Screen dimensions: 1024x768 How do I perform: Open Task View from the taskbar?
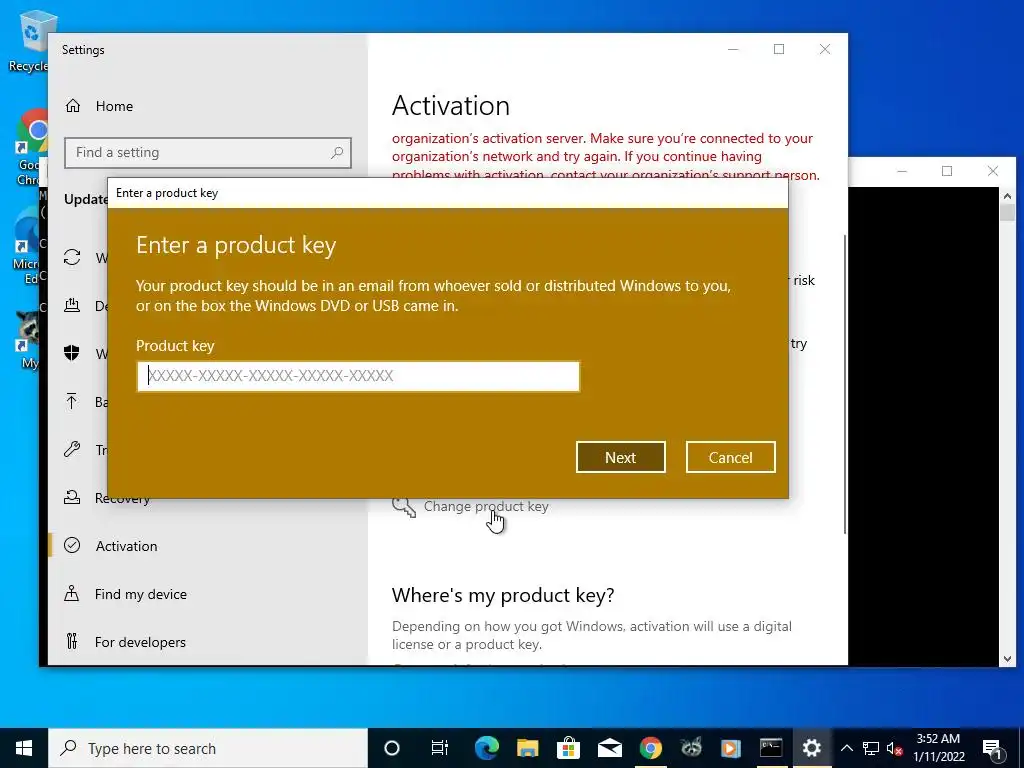point(440,748)
